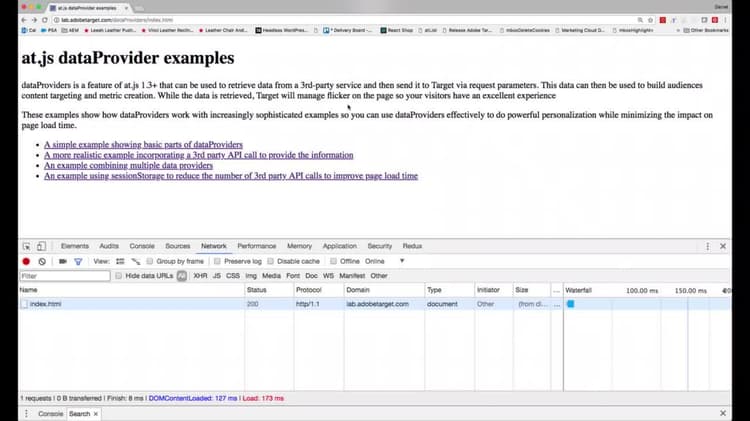Screen dimensions: 750x421
Task: Show the network overview view icon
Action: click(x=136, y=262)
